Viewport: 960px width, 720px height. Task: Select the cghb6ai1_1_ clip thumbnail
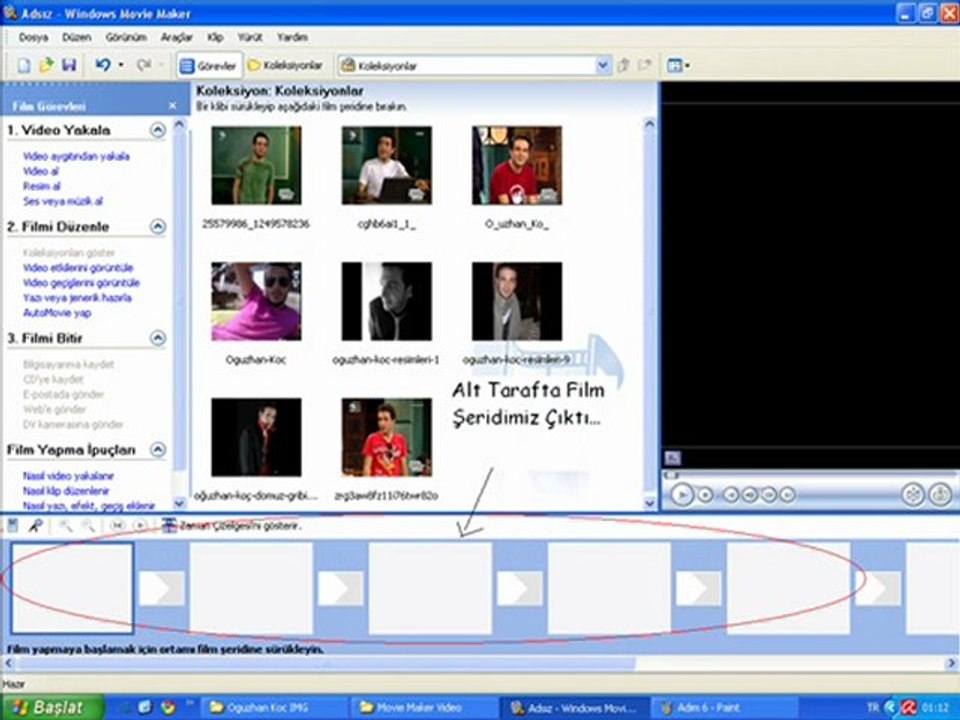386,165
